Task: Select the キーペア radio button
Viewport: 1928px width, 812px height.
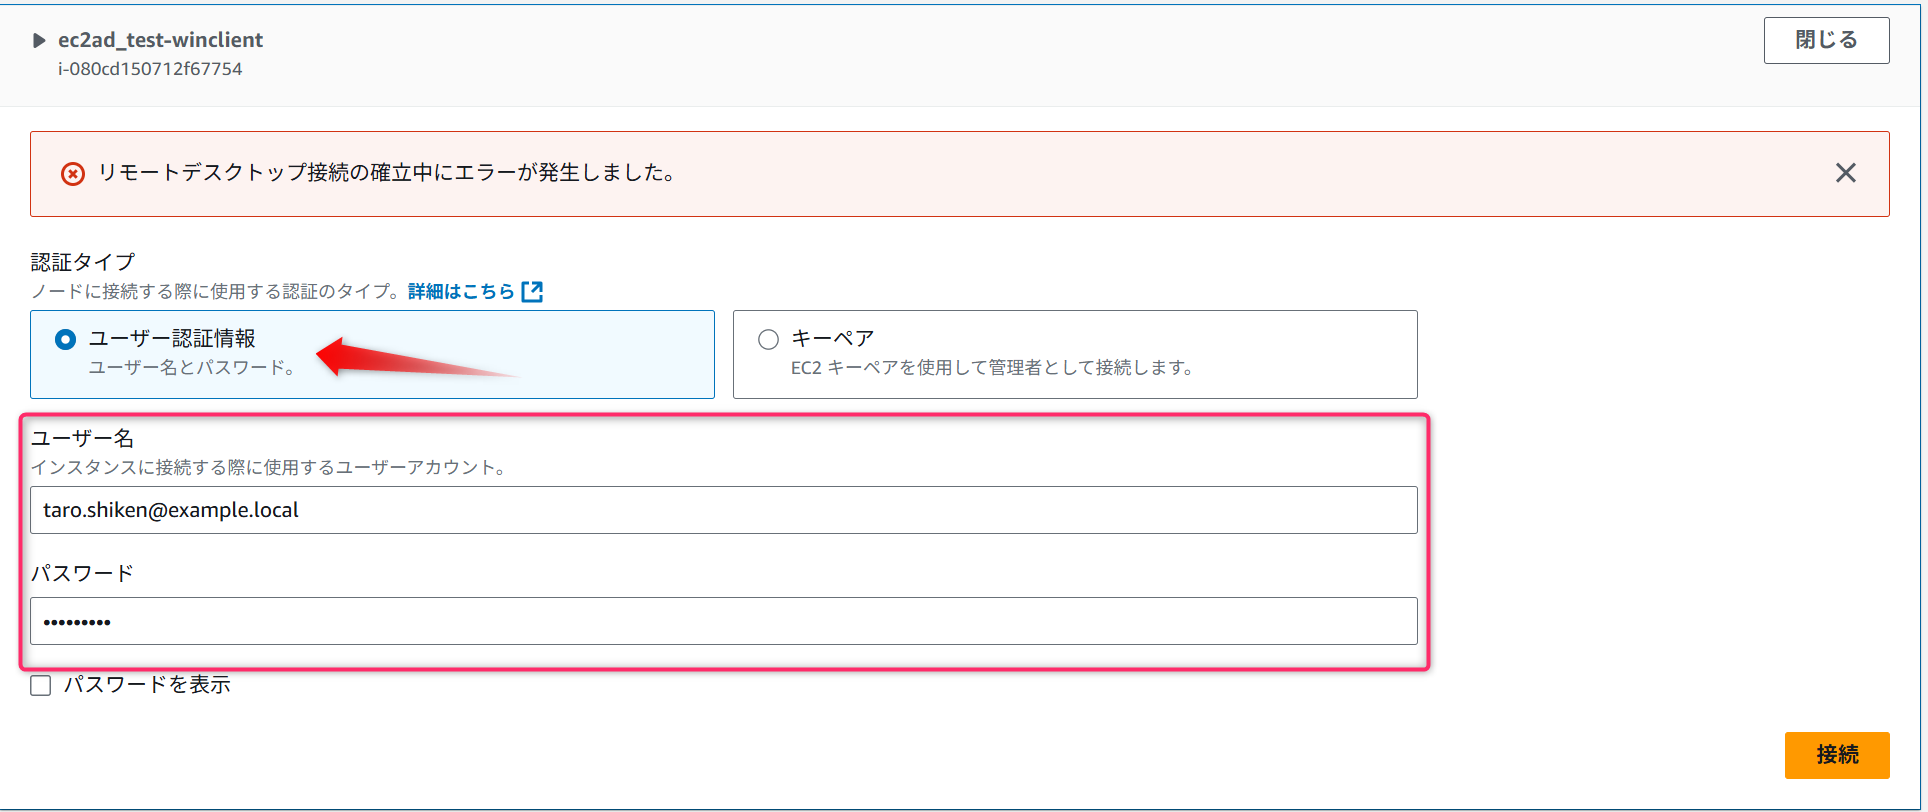Action: click(x=768, y=340)
